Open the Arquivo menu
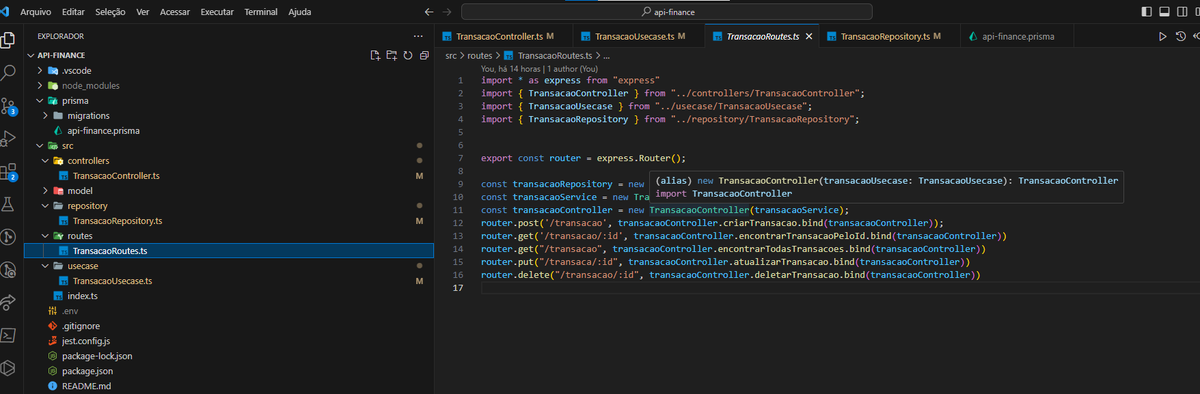The width and height of the screenshot is (1200, 394). [x=36, y=12]
